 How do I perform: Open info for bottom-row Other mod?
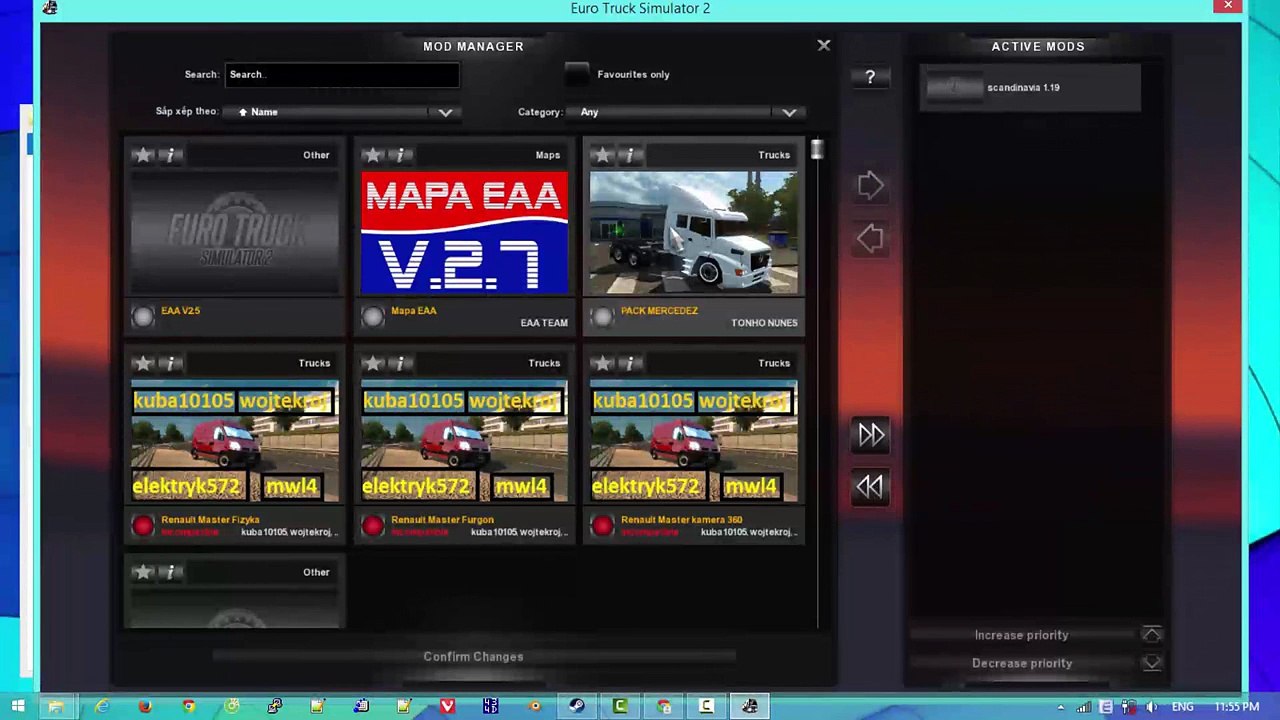[170, 572]
